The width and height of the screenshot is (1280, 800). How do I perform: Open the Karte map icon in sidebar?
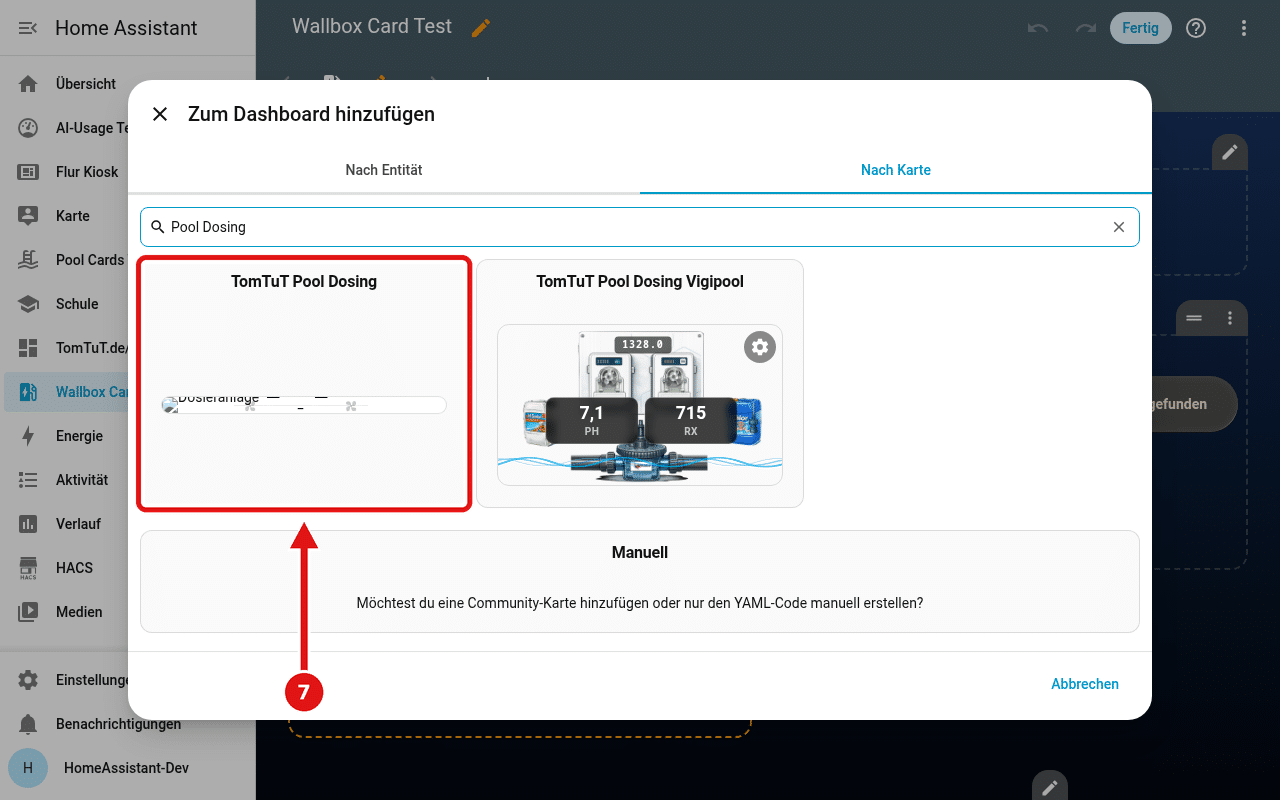click(x=28, y=216)
